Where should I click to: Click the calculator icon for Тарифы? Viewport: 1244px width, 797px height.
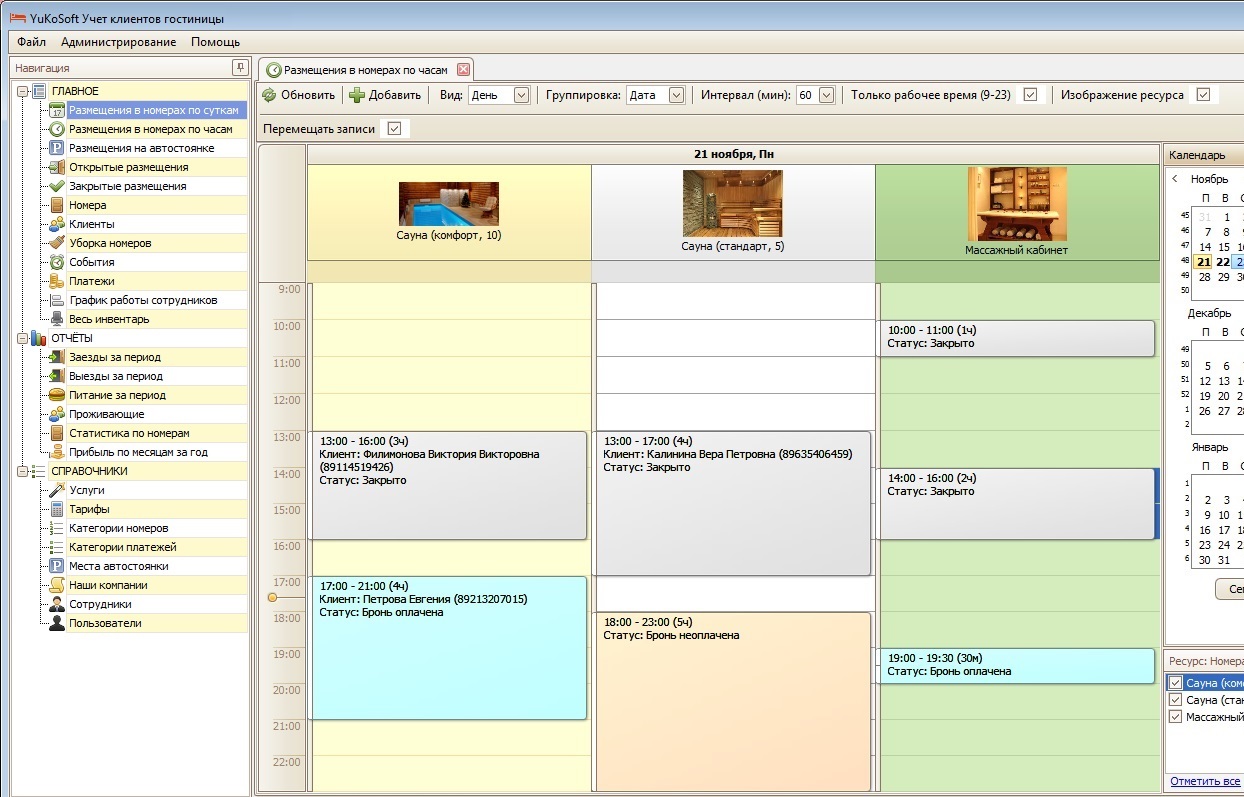57,509
